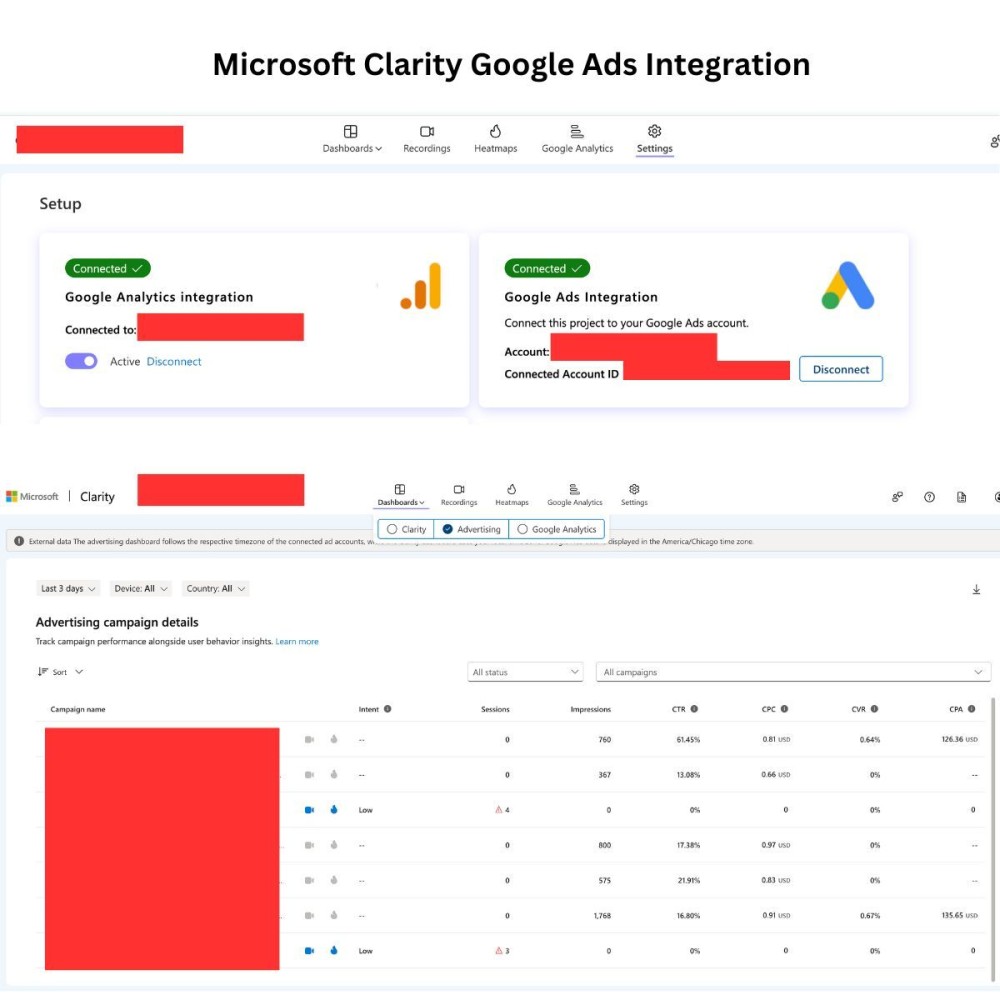Open the document icon in the dashboard header
This screenshot has width=1000, height=1000.
(961, 497)
